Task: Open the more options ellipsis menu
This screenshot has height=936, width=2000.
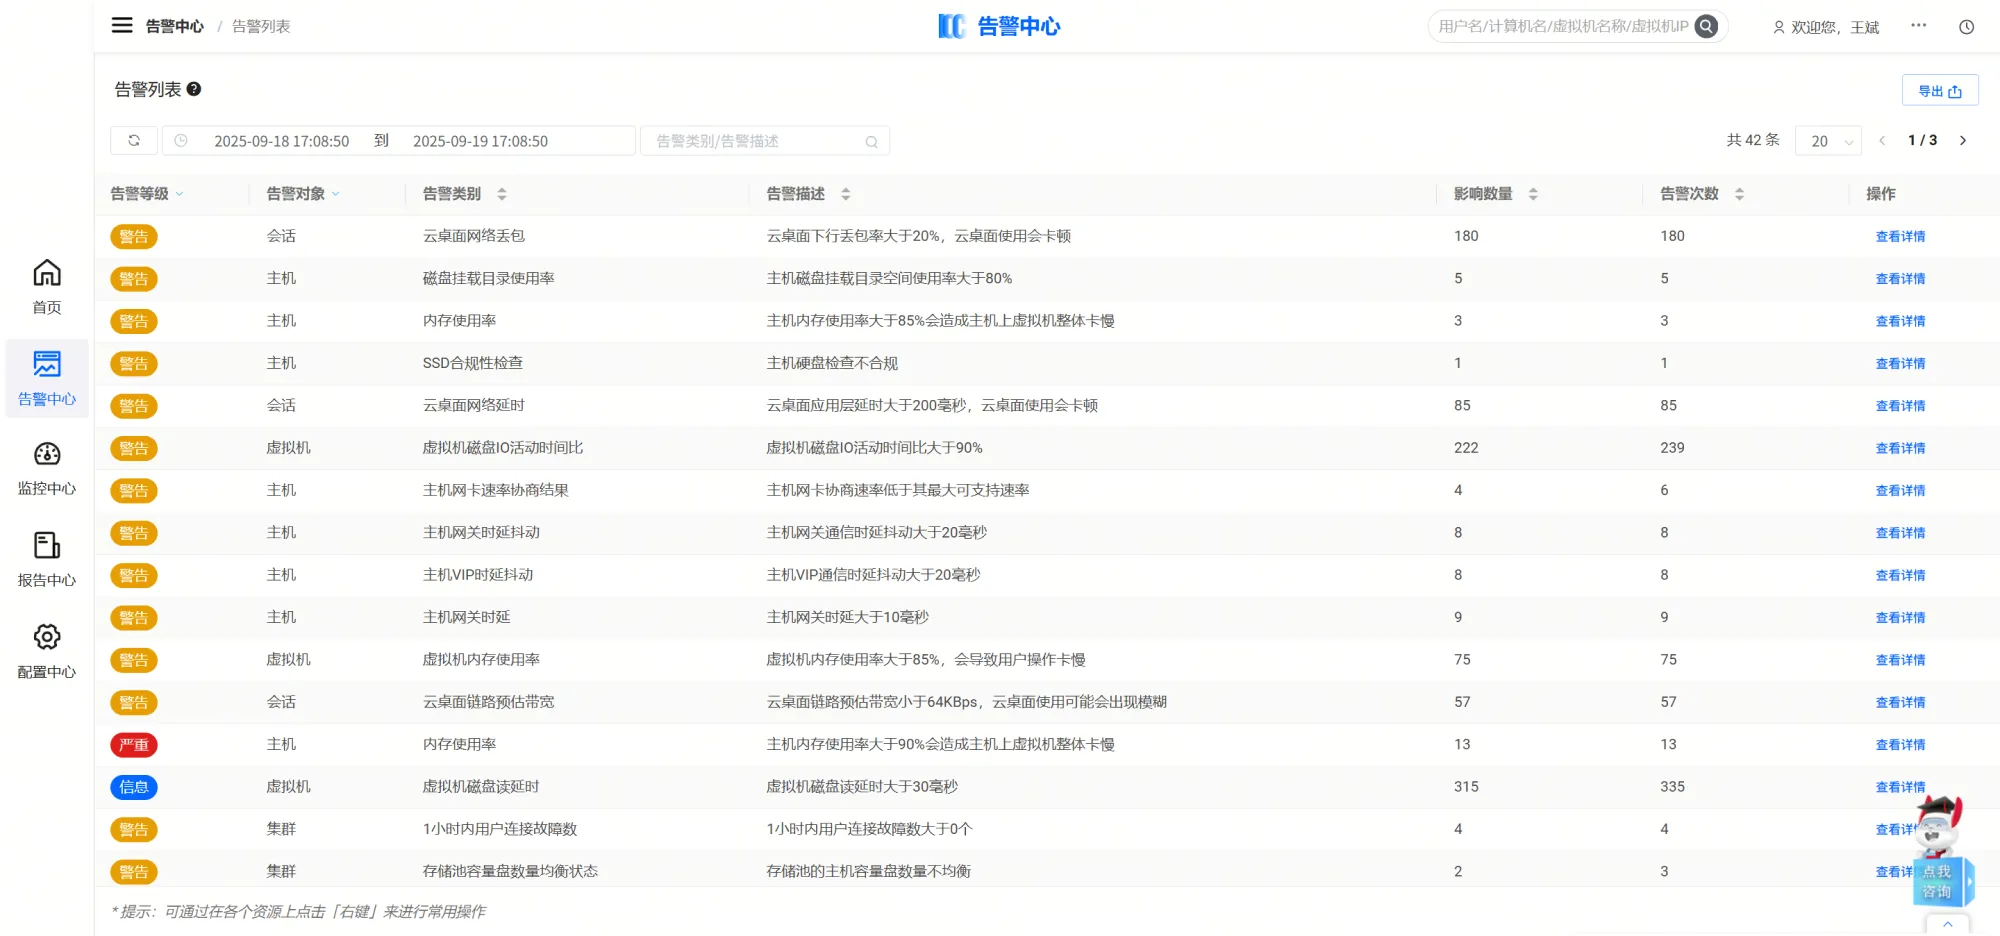Action: [x=1918, y=26]
